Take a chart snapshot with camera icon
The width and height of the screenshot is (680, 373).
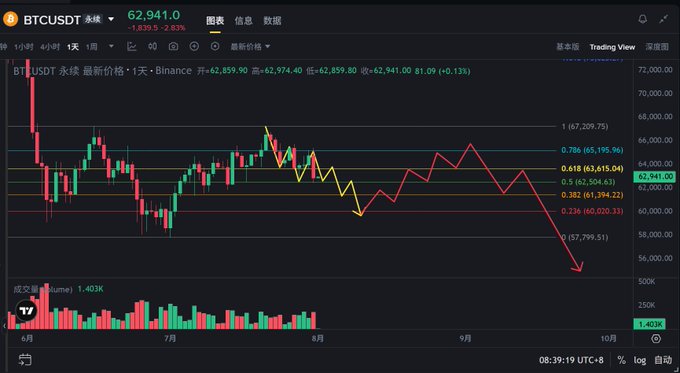tap(173, 46)
